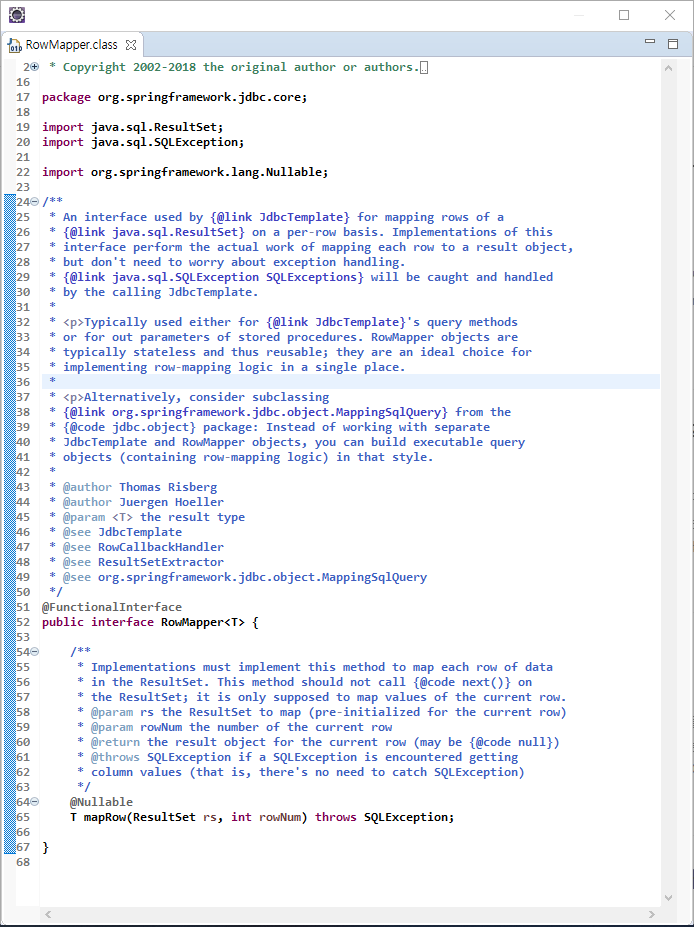The image size is (694, 927).
Task: Click 'RowCallbackHandler' in @see line 47
Action: pyautogui.click(x=161, y=547)
